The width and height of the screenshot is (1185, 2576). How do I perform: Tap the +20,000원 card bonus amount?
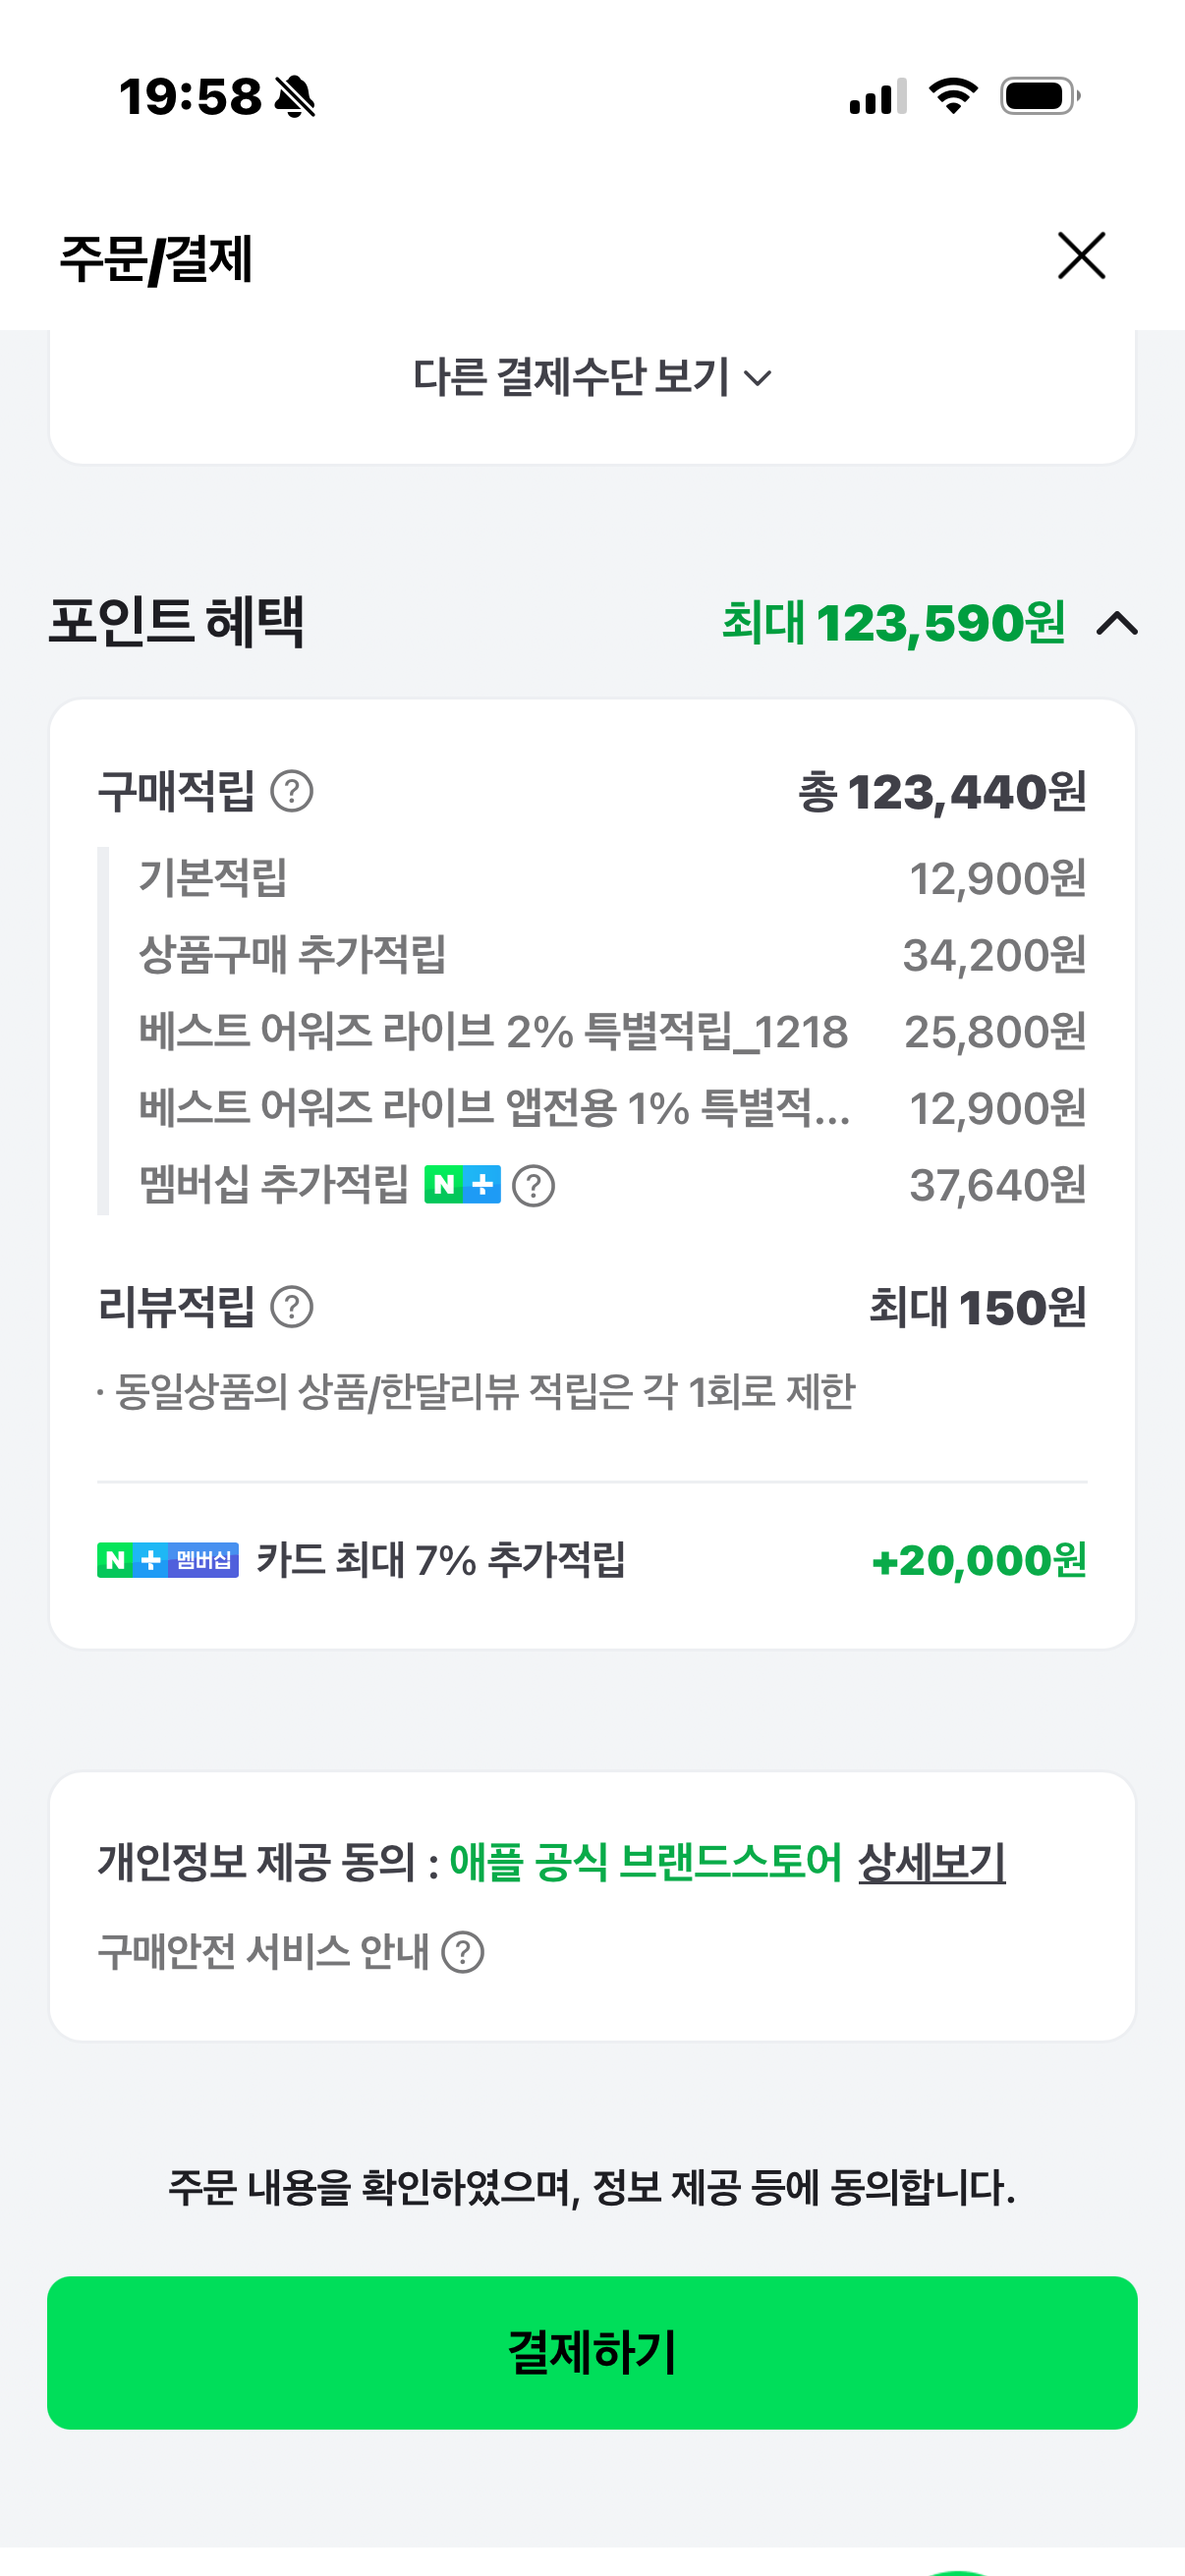coord(979,1560)
